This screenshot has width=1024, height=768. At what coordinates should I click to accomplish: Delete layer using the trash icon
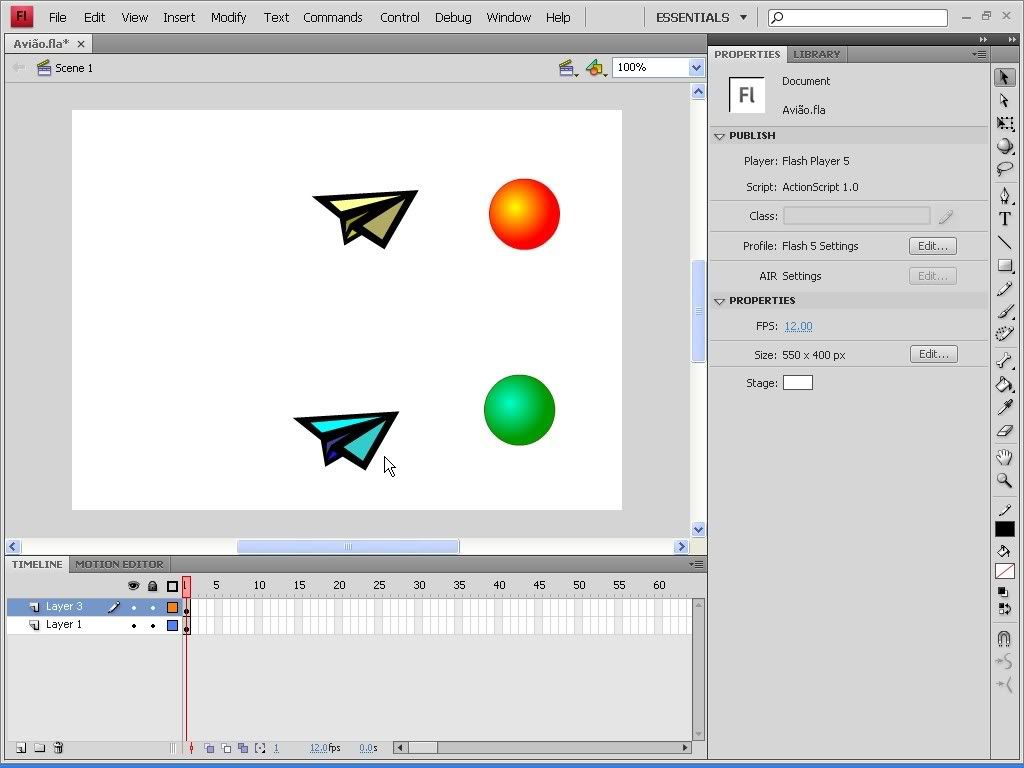58,748
